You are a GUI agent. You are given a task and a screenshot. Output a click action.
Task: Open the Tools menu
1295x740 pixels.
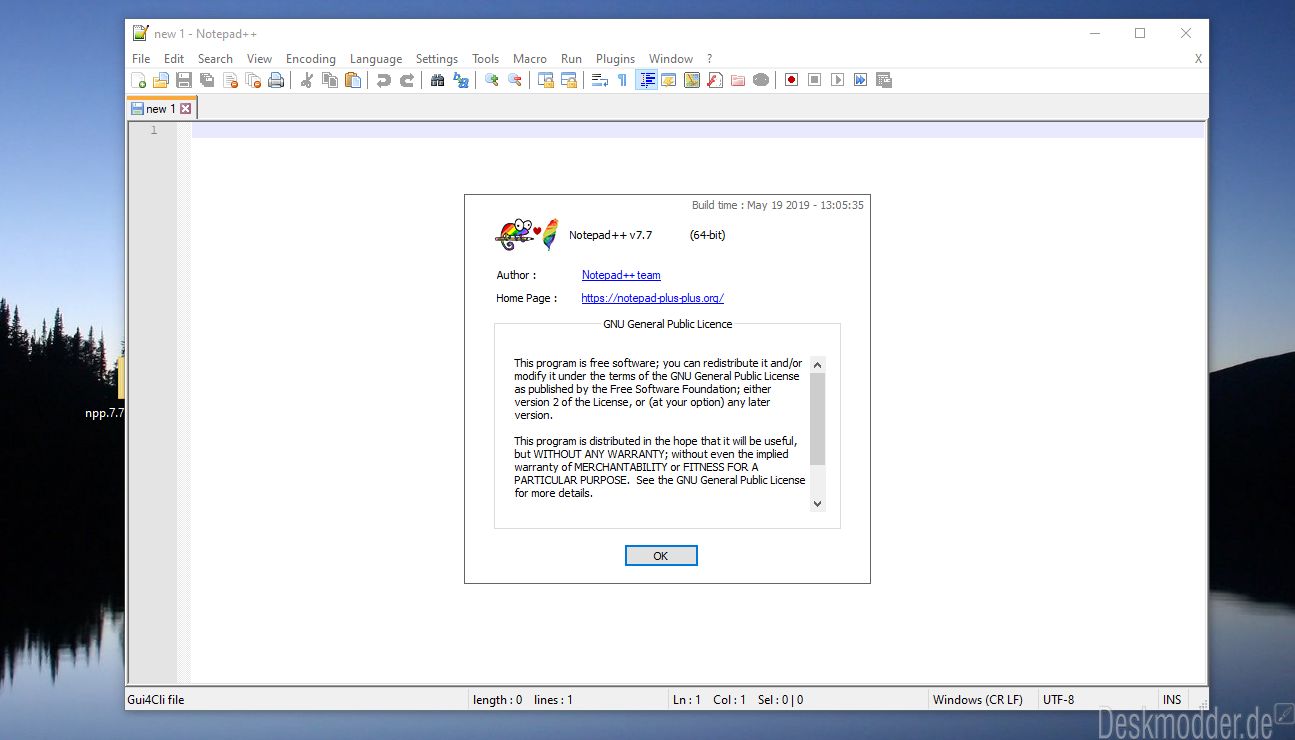pyautogui.click(x=486, y=59)
